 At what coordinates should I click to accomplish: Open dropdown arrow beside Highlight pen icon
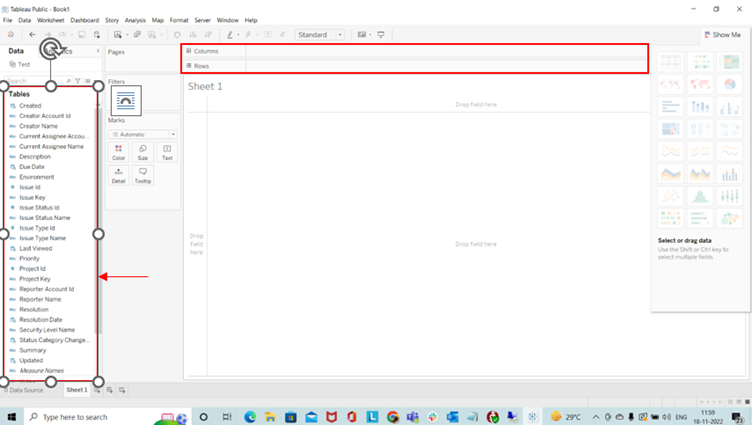[238, 35]
